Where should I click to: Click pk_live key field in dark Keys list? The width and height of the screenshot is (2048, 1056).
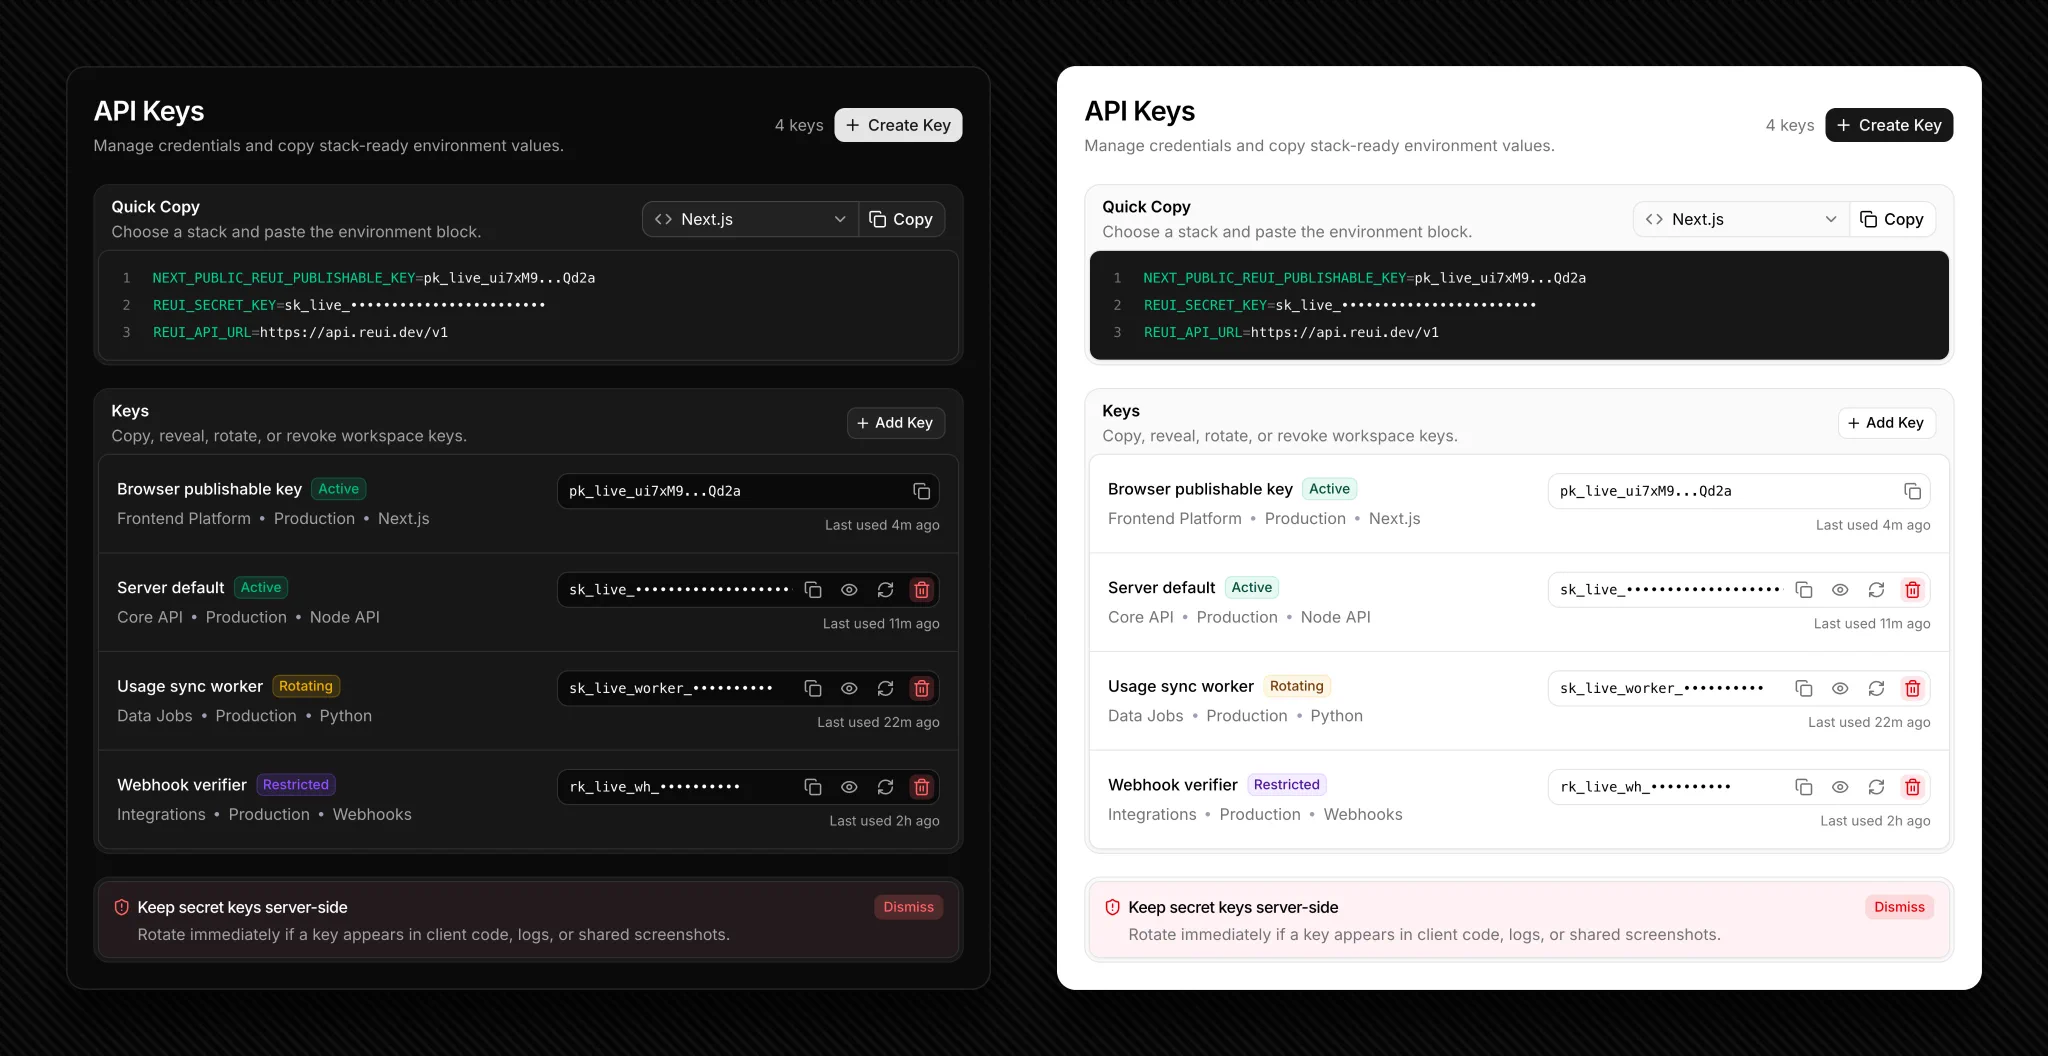tap(748, 491)
